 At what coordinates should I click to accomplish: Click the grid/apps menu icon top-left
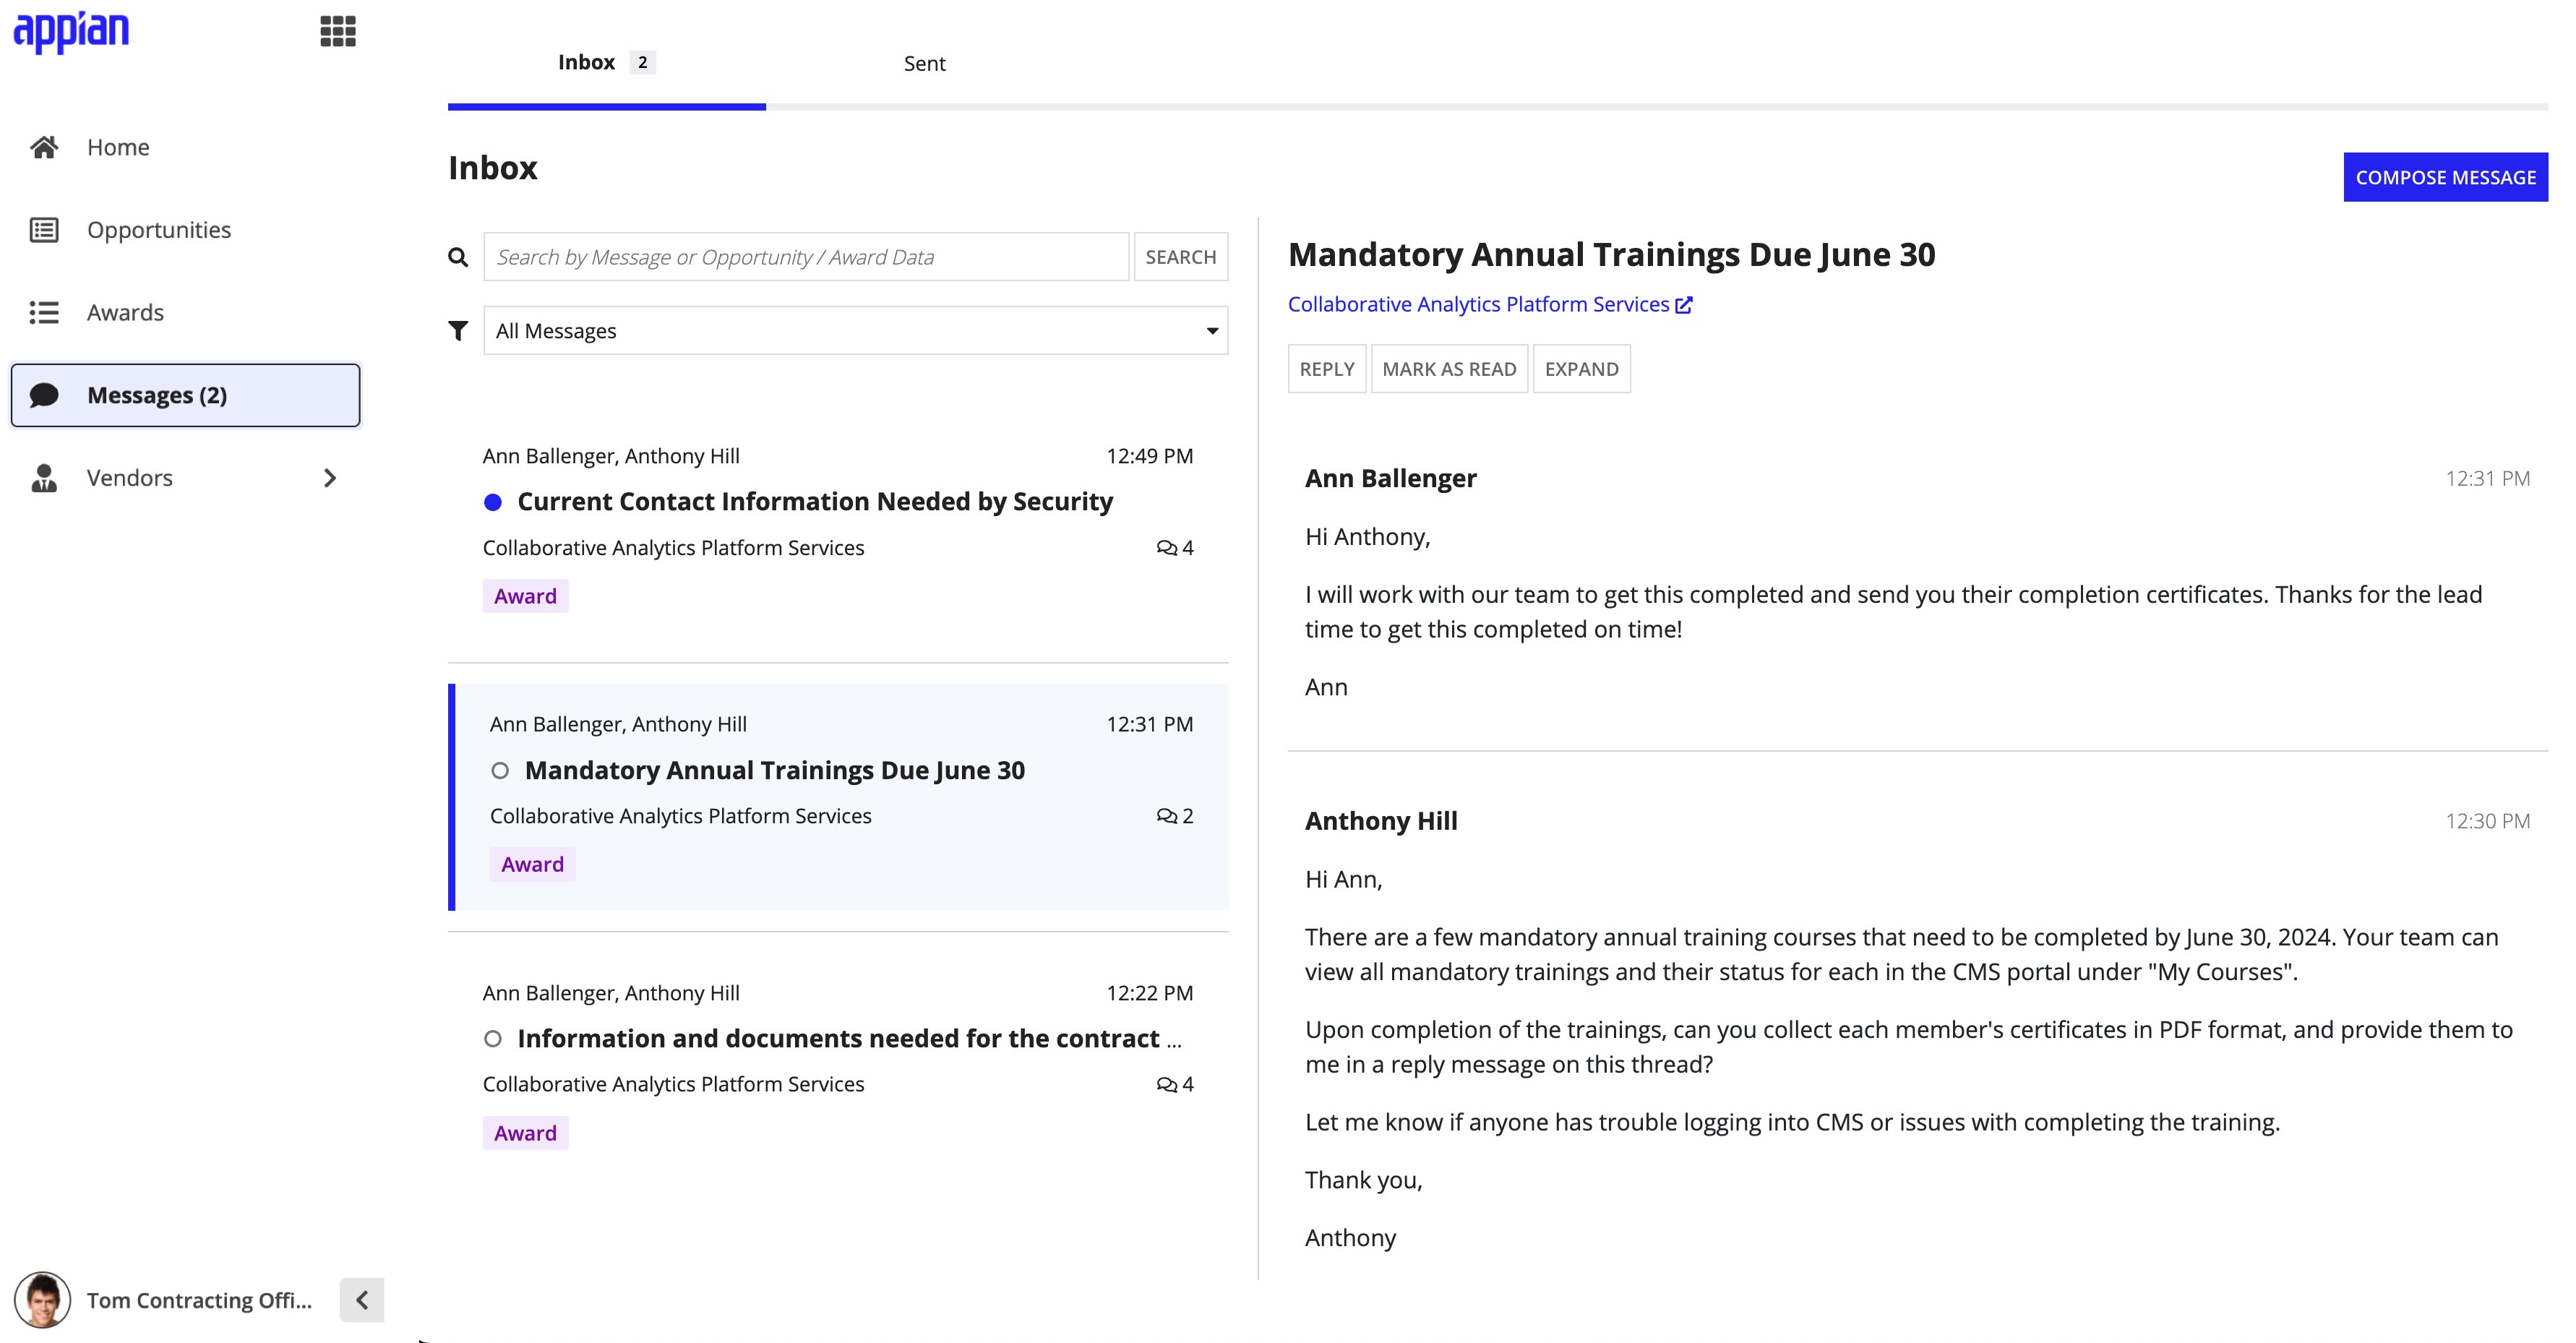335,30
